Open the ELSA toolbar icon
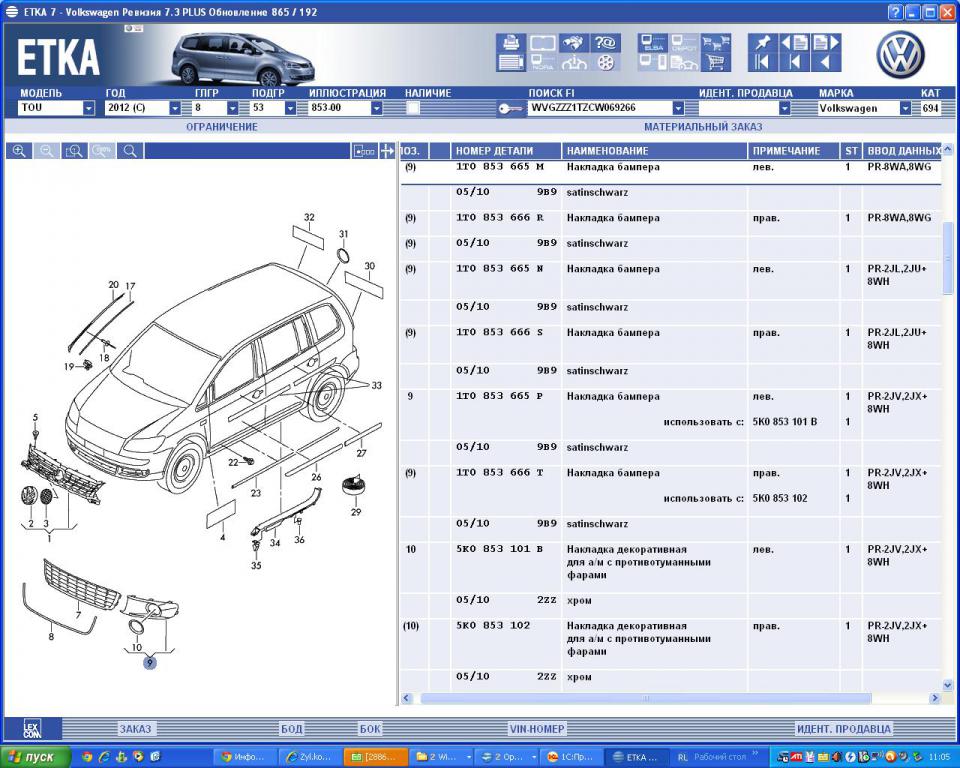Image resolution: width=960 pixels, height=768 pixels. click(653, 43)
